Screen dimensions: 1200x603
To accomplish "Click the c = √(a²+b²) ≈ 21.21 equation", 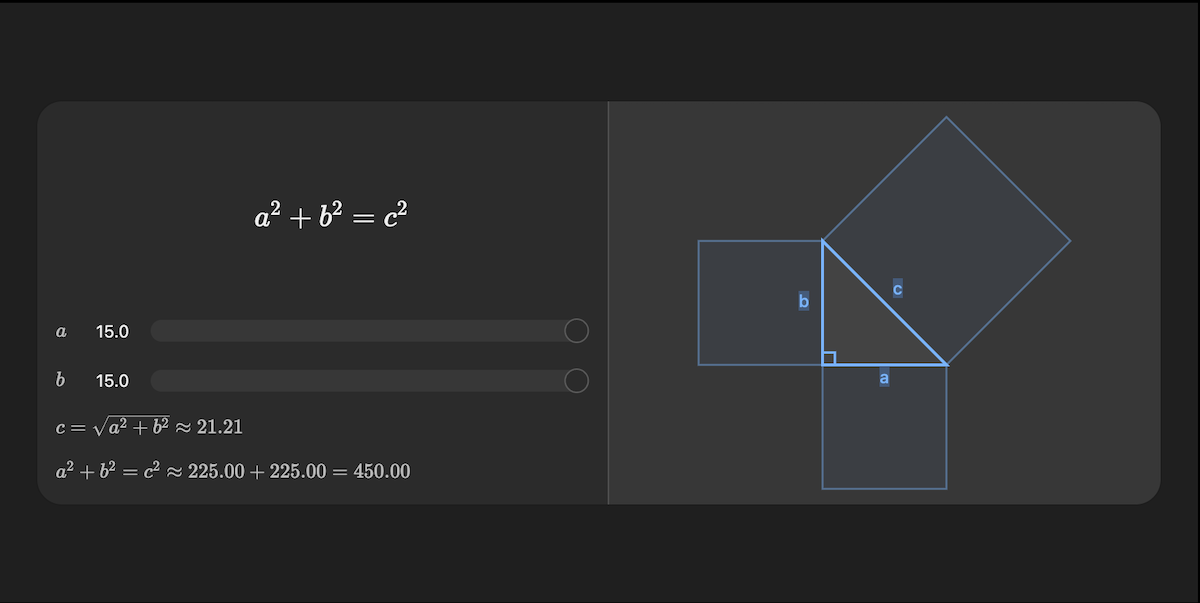I will (x=152, y=425).
